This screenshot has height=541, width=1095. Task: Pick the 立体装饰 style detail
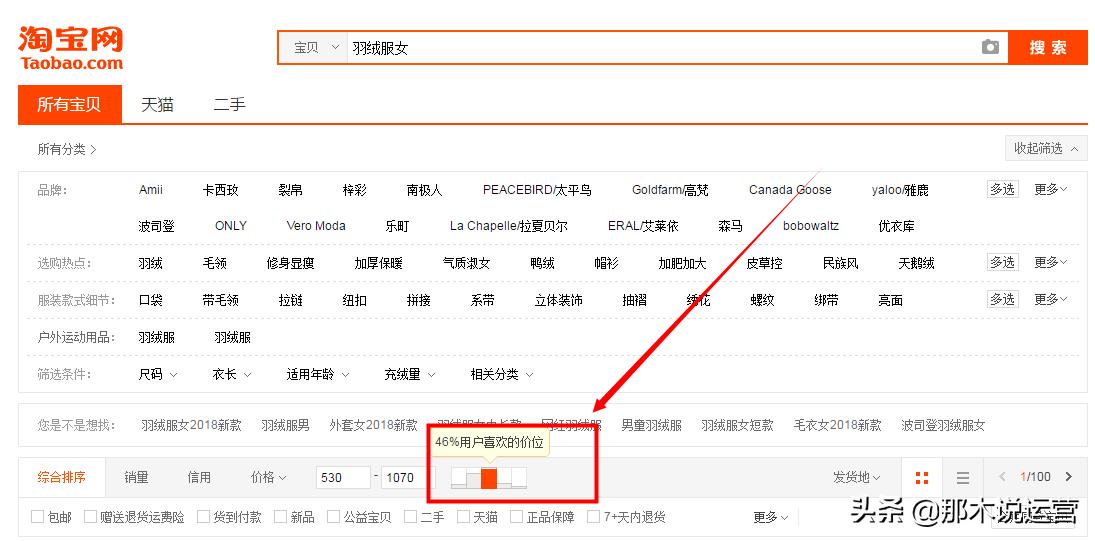[559, 300]
